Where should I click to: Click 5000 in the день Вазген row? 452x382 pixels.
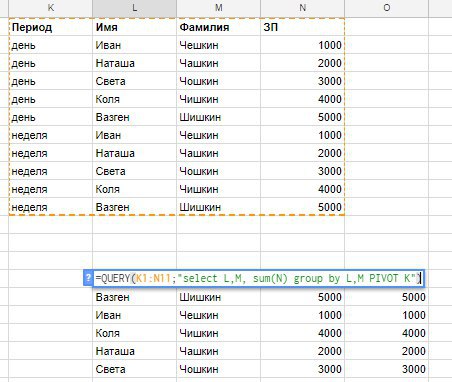(303, 117)
